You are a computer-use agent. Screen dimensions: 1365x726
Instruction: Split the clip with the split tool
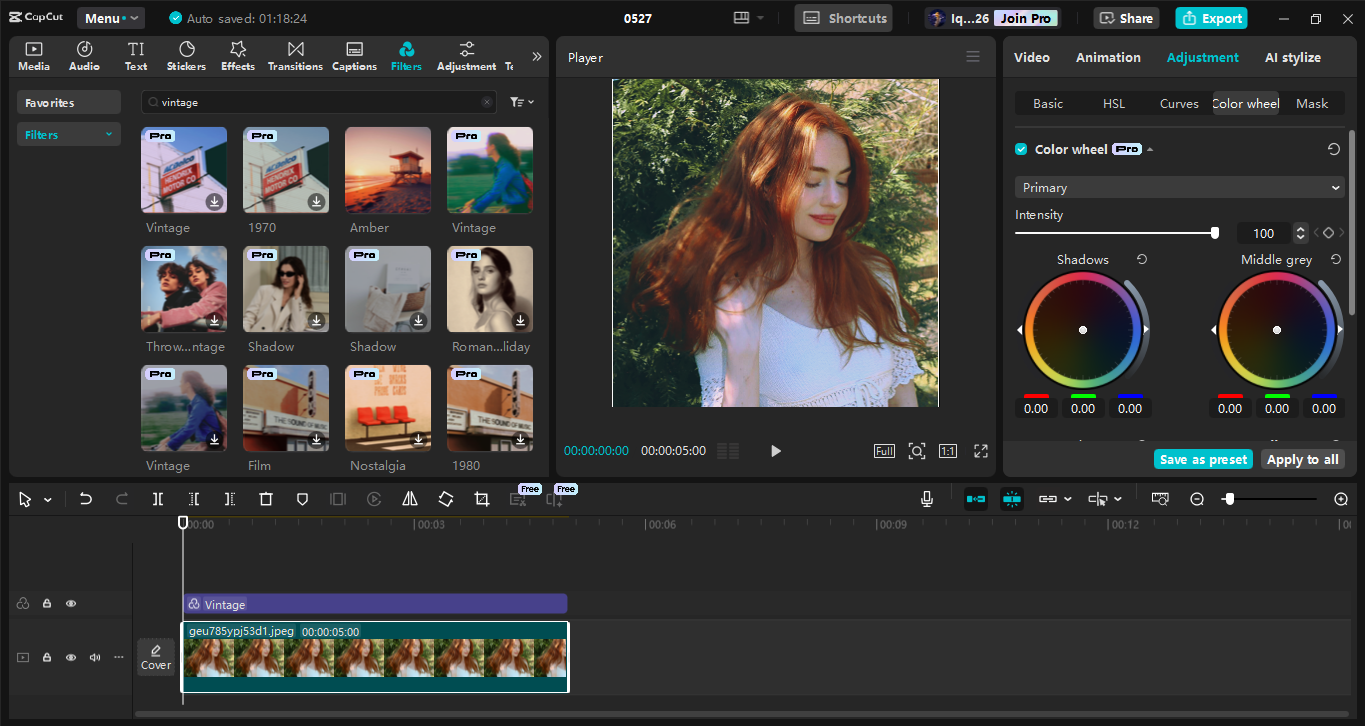pyautogui.click(x=157, y=498)
